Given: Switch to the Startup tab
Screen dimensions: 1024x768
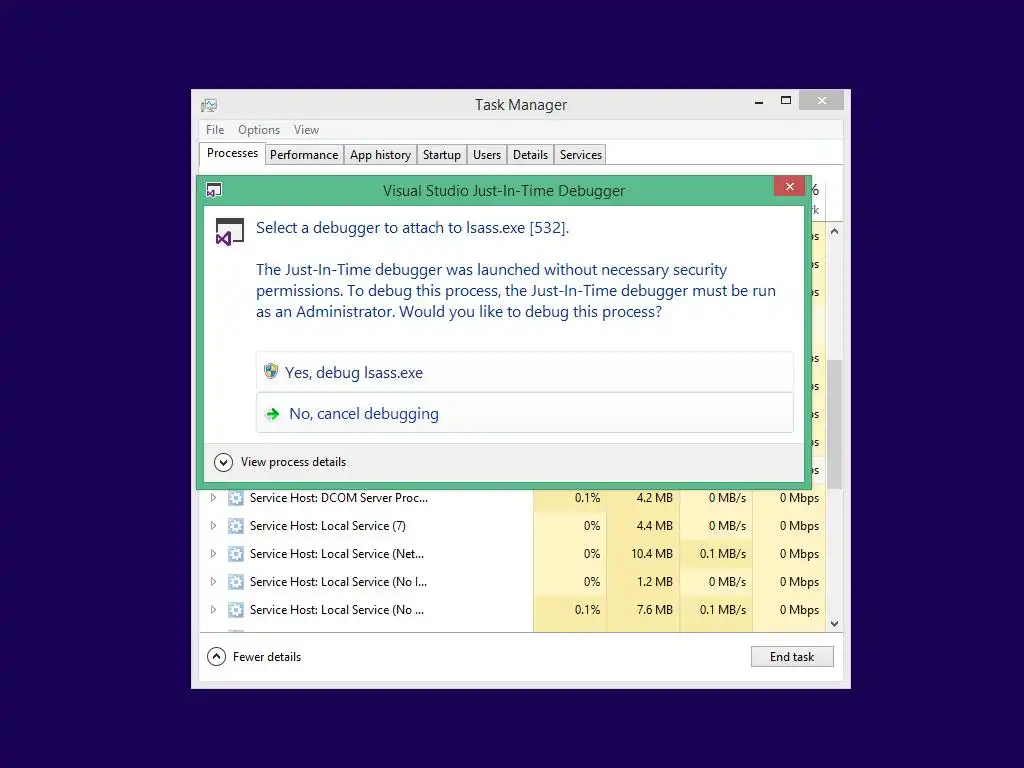Looking at the screenshot, I should (441, 155).
